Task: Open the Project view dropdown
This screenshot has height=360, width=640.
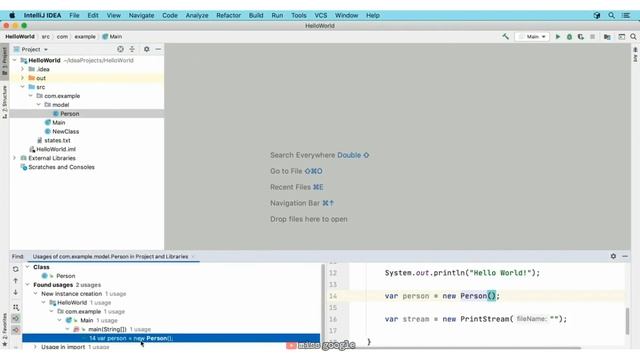Action: (x=31, y=49)
